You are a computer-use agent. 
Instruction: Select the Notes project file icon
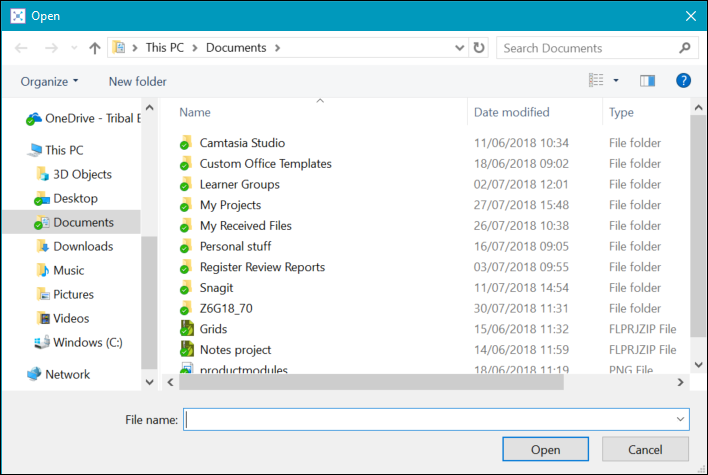pyautogui.click(x=186, y=350)
